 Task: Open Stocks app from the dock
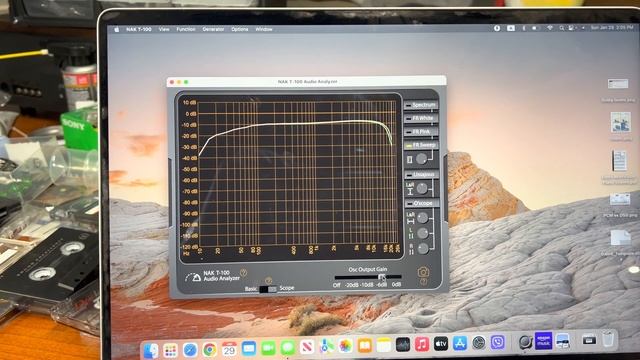(x=403, y=345)
